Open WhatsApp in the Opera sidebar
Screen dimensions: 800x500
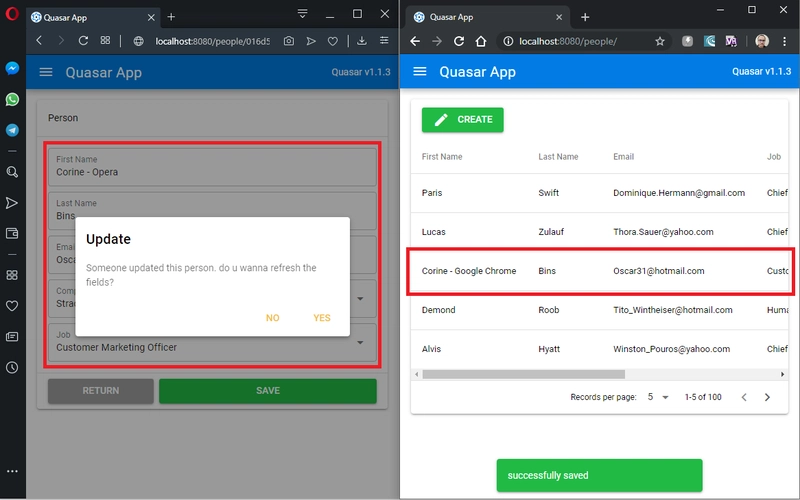12,99
